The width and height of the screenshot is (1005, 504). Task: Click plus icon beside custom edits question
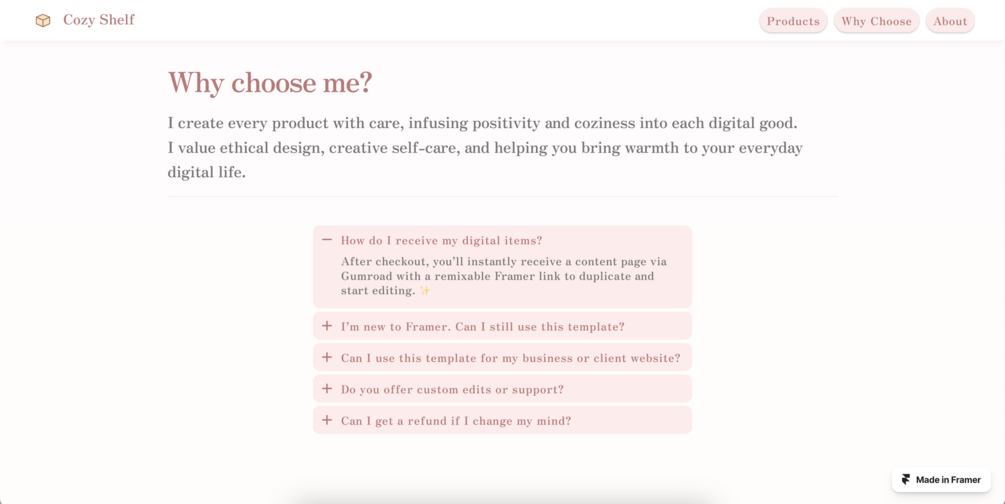pyautogui.click(x=327, y=389)
